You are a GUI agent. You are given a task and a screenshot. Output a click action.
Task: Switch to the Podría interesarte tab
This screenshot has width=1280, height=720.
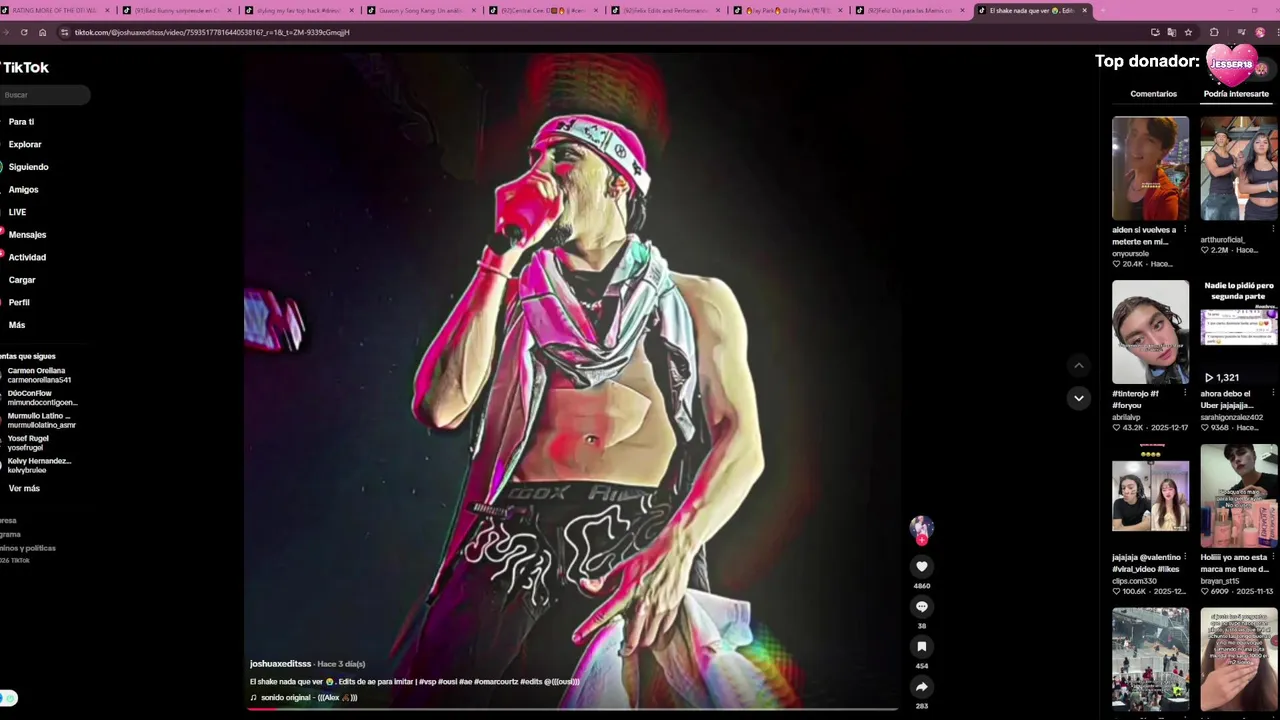(1236, 94)
